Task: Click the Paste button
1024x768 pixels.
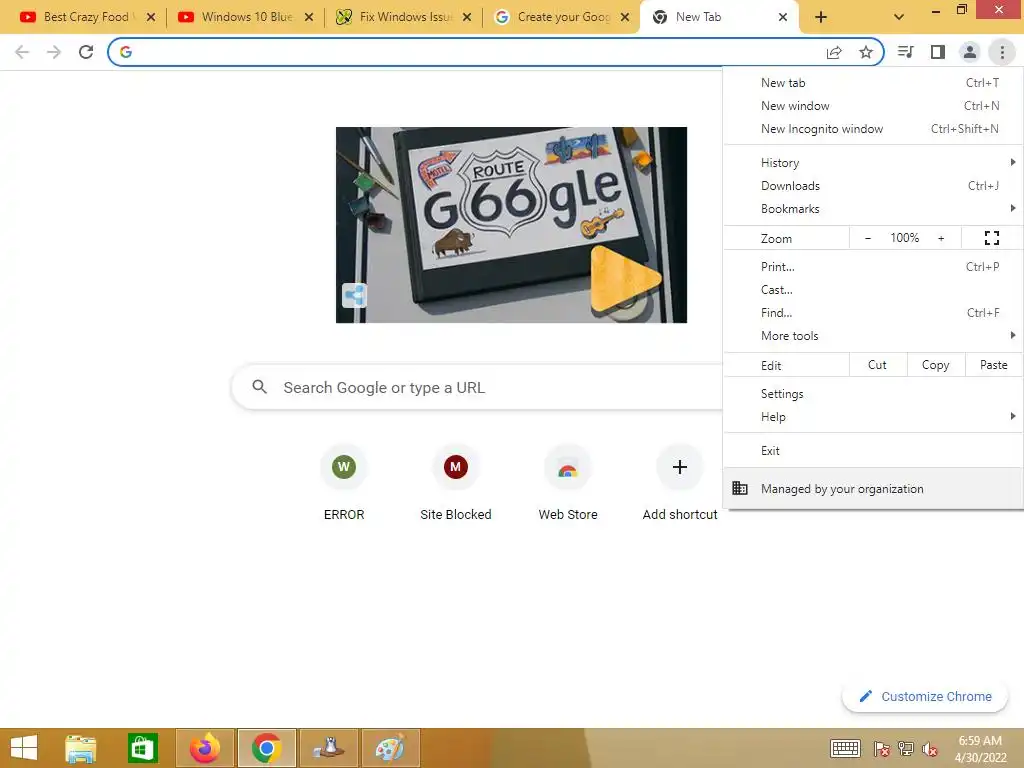Action: pyautogui.click(x=993, y=365)
